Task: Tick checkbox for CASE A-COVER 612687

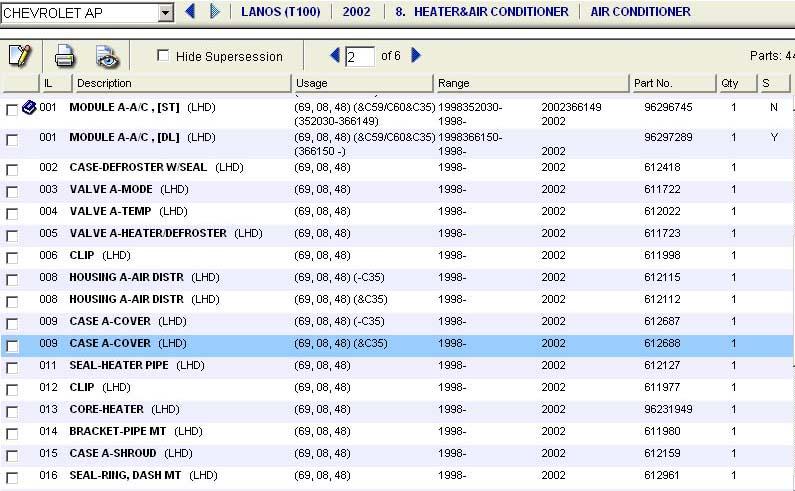Action: (x=12, y=324)
